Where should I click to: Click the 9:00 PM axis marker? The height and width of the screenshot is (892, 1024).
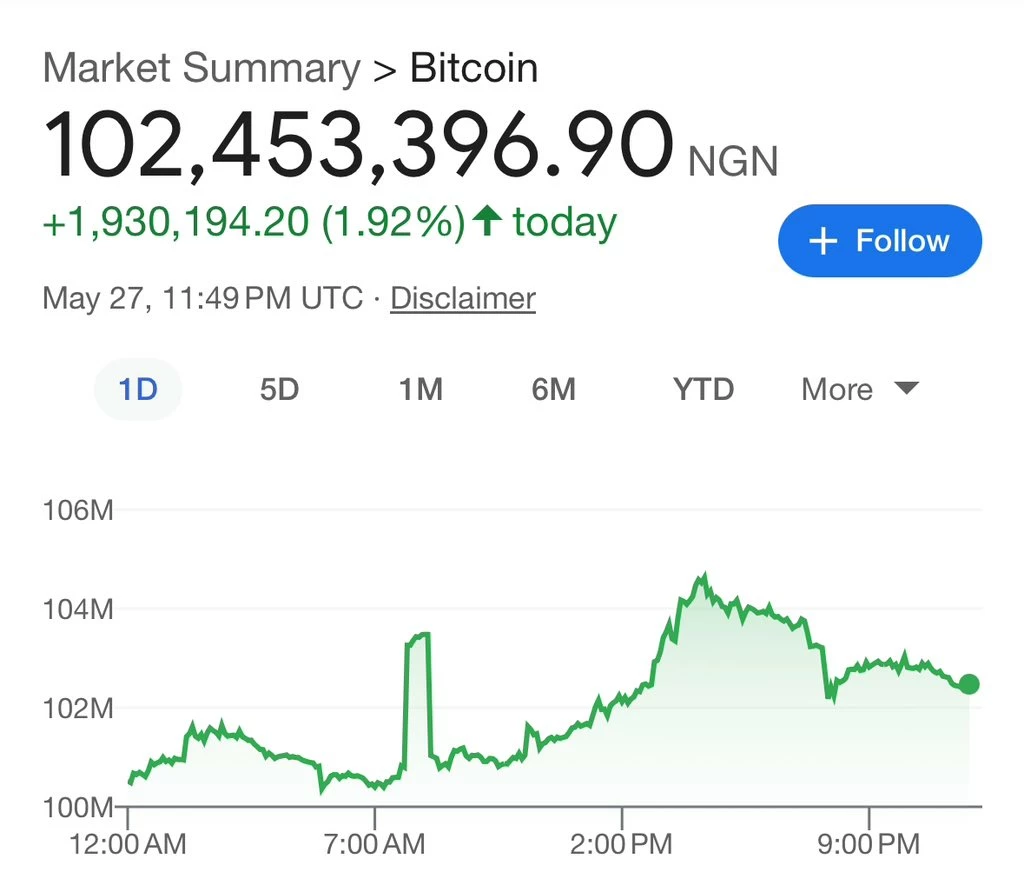(869, 844)
